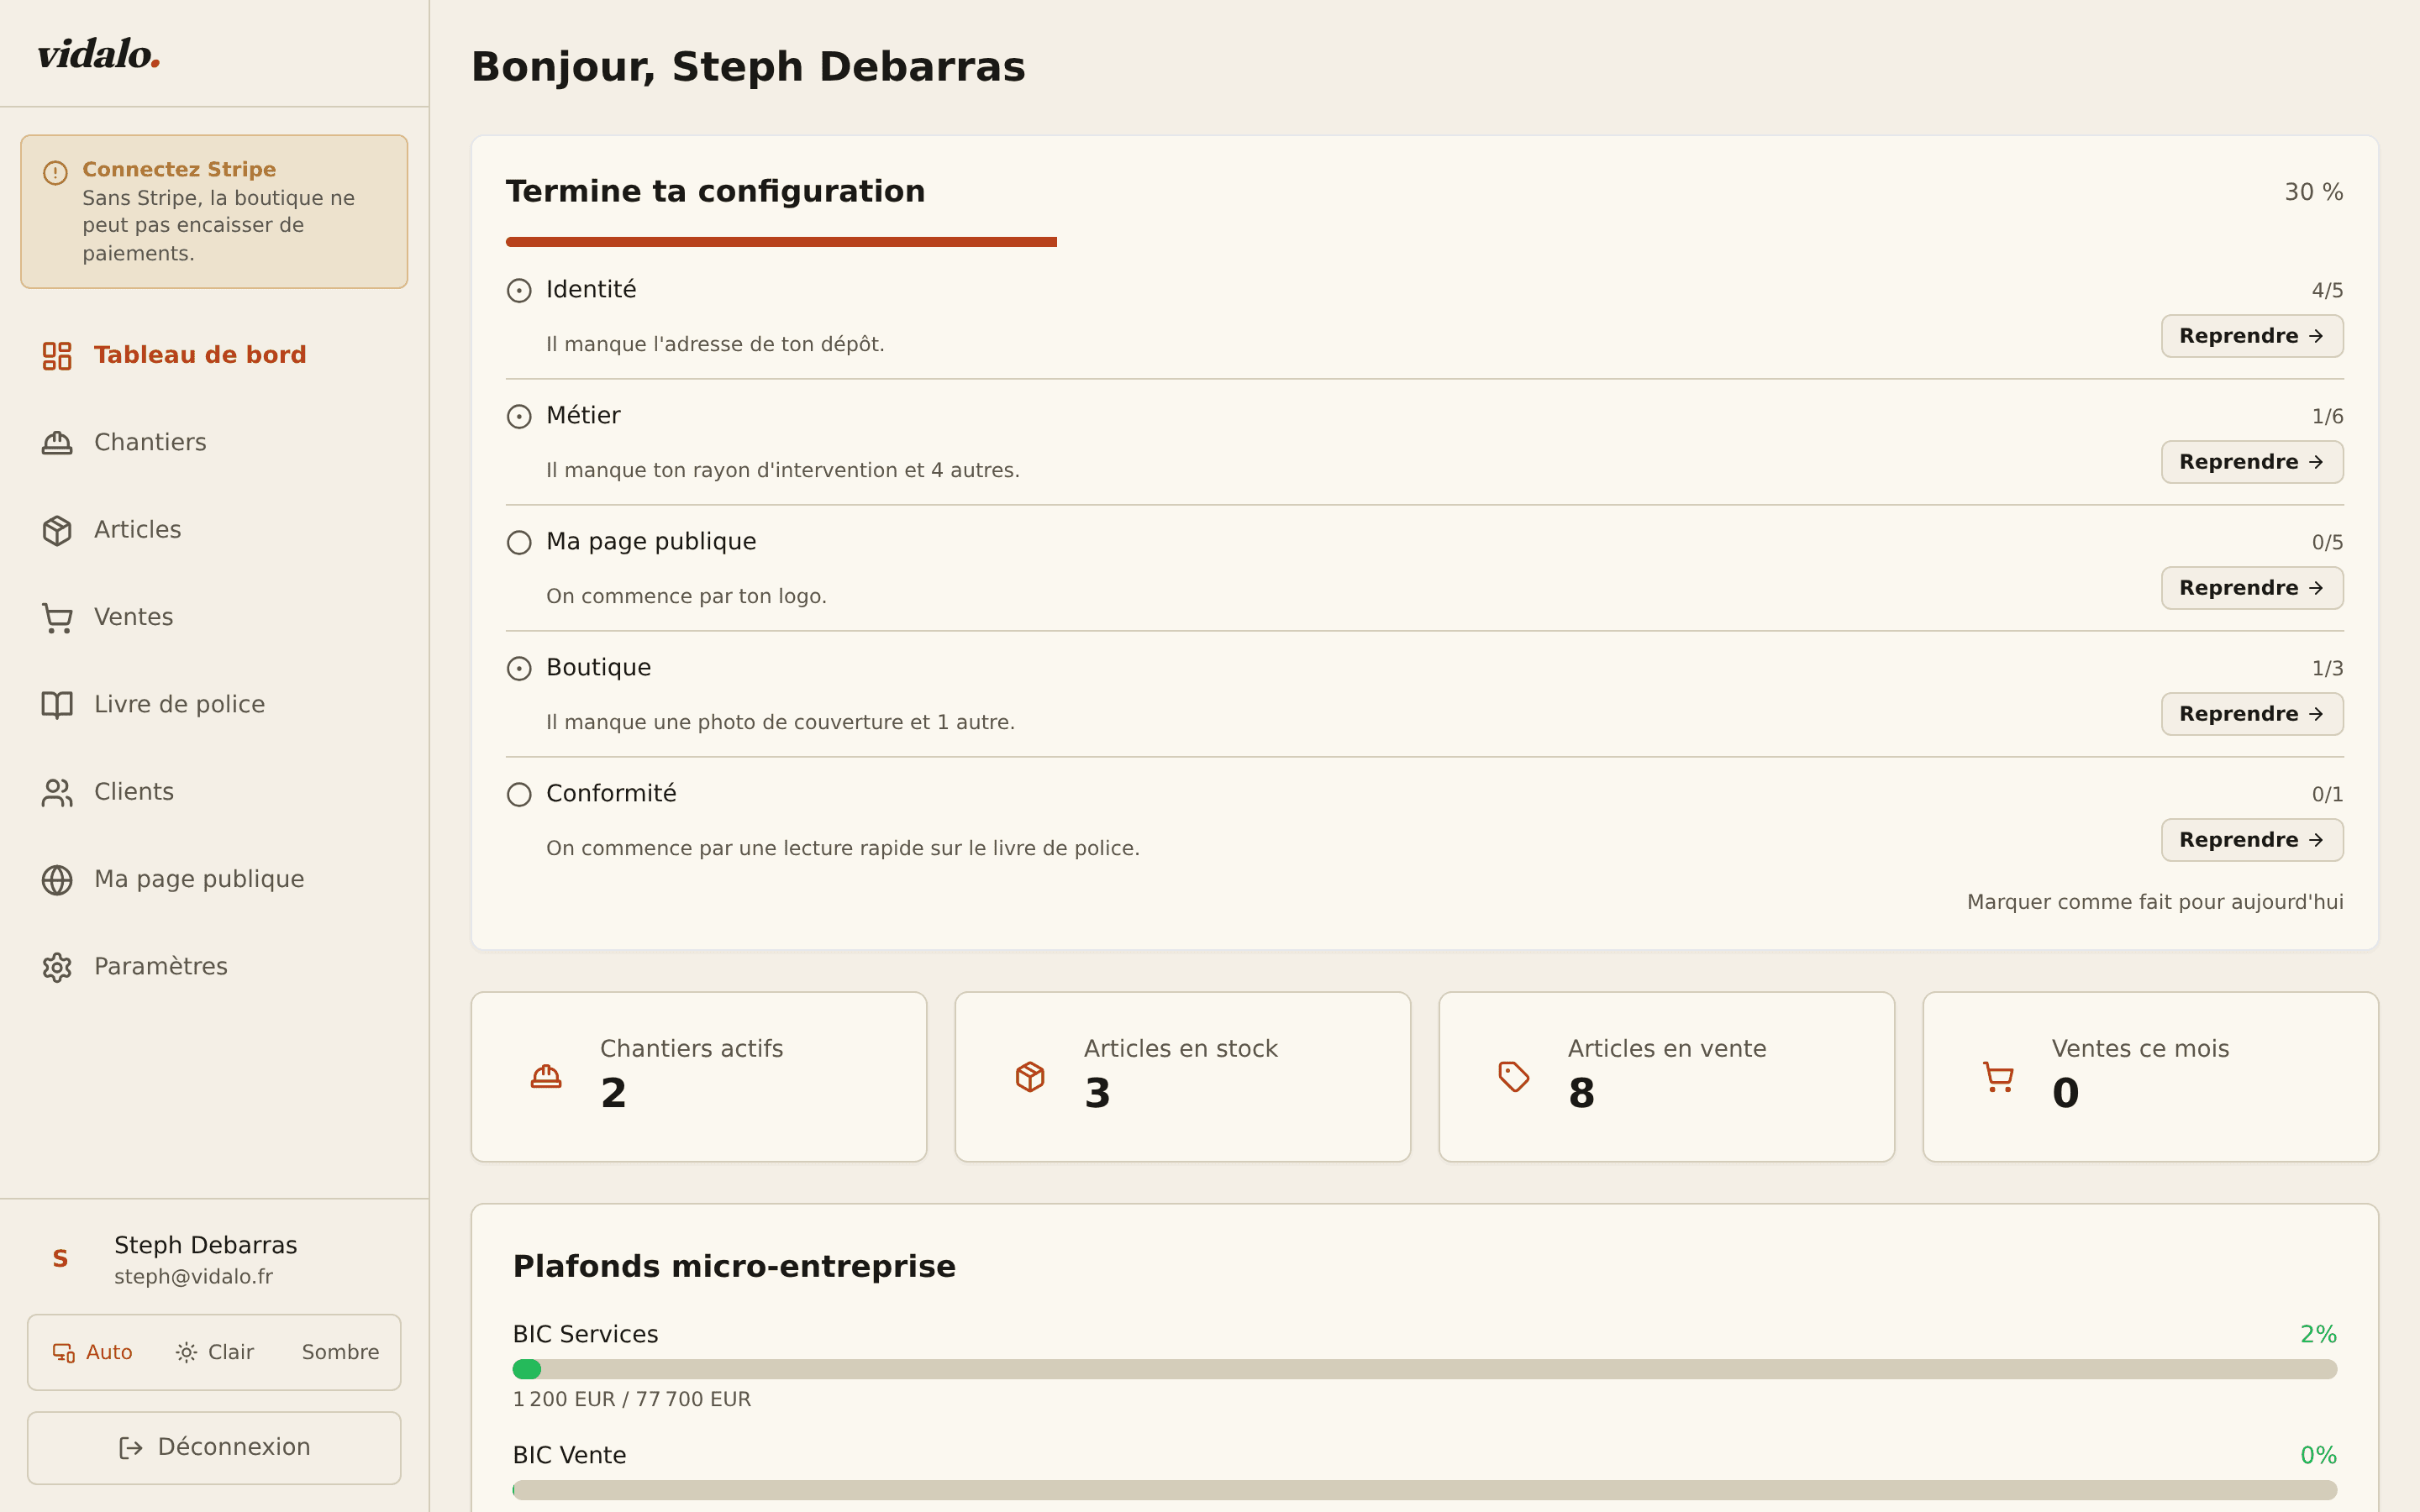Click the Stripe warning alert icon
Image resolution: width=2420 pixels, height=1512 pixels.
(x=55, y=172)
